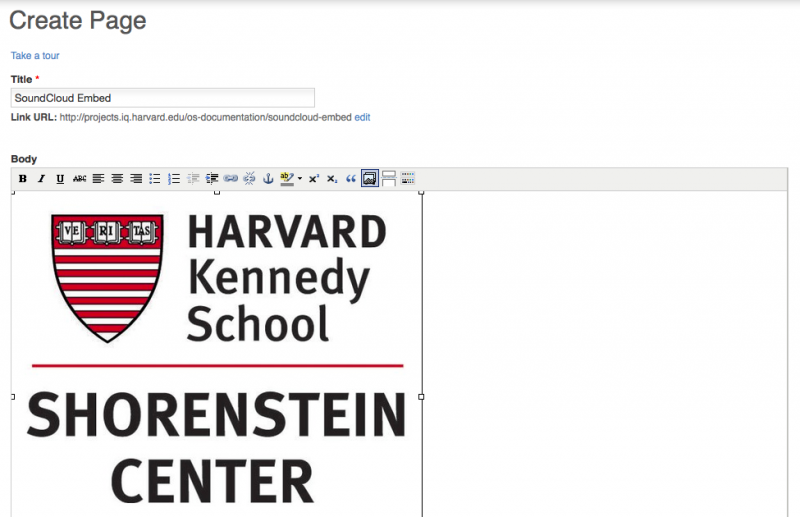The width and height of the screenshot is (800, 517).
Task: Click the outdent icon
Action: (193, 179)
